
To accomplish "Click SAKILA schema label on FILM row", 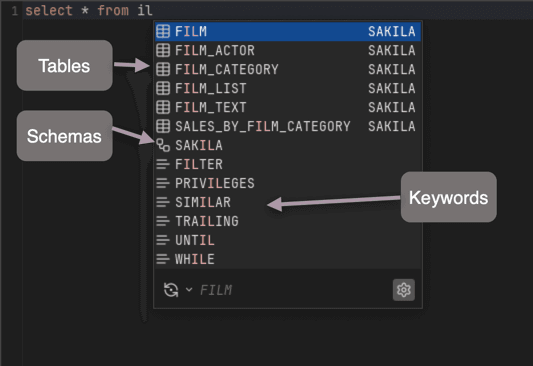I will [x=392, y=32].
